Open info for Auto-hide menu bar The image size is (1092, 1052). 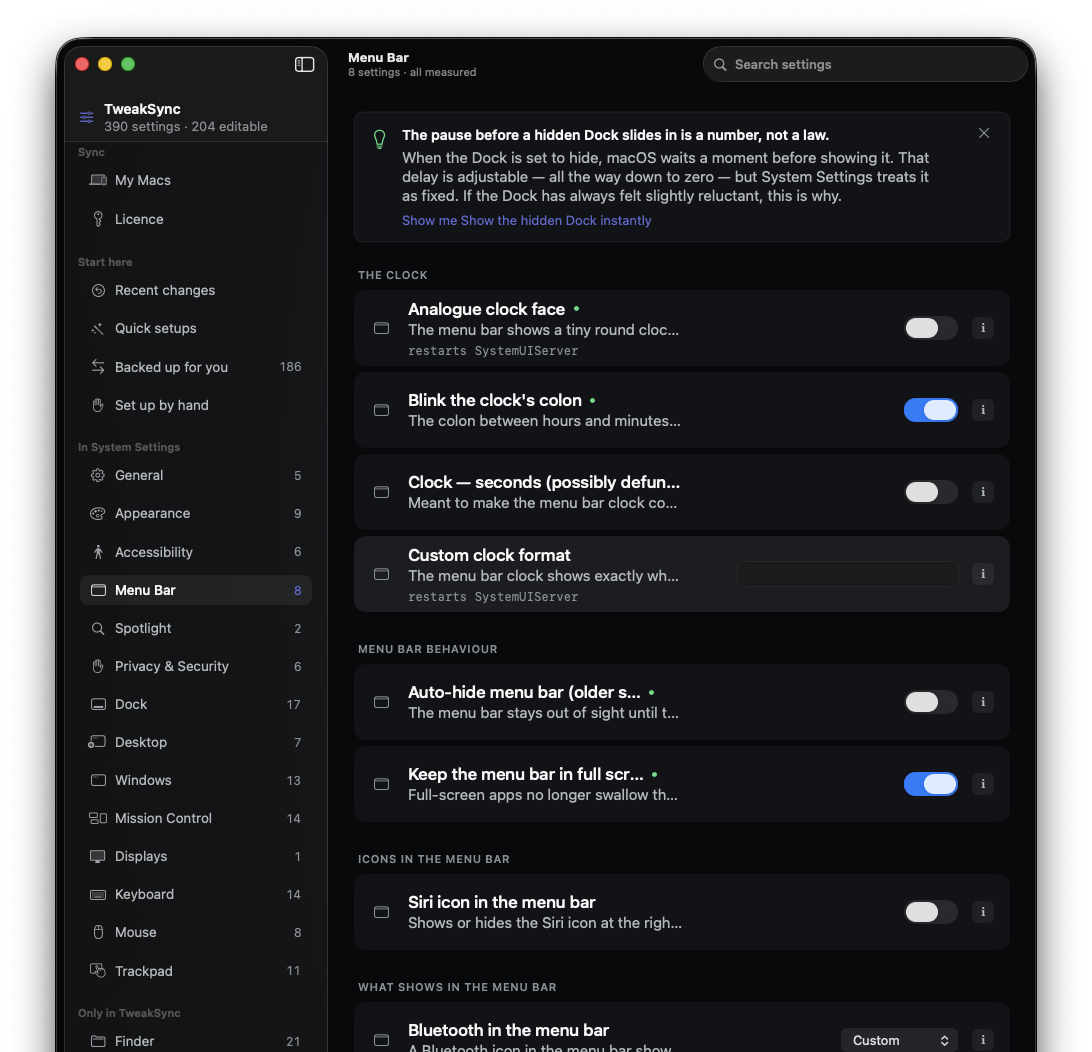pyautogui.click(x=983, y=702)
